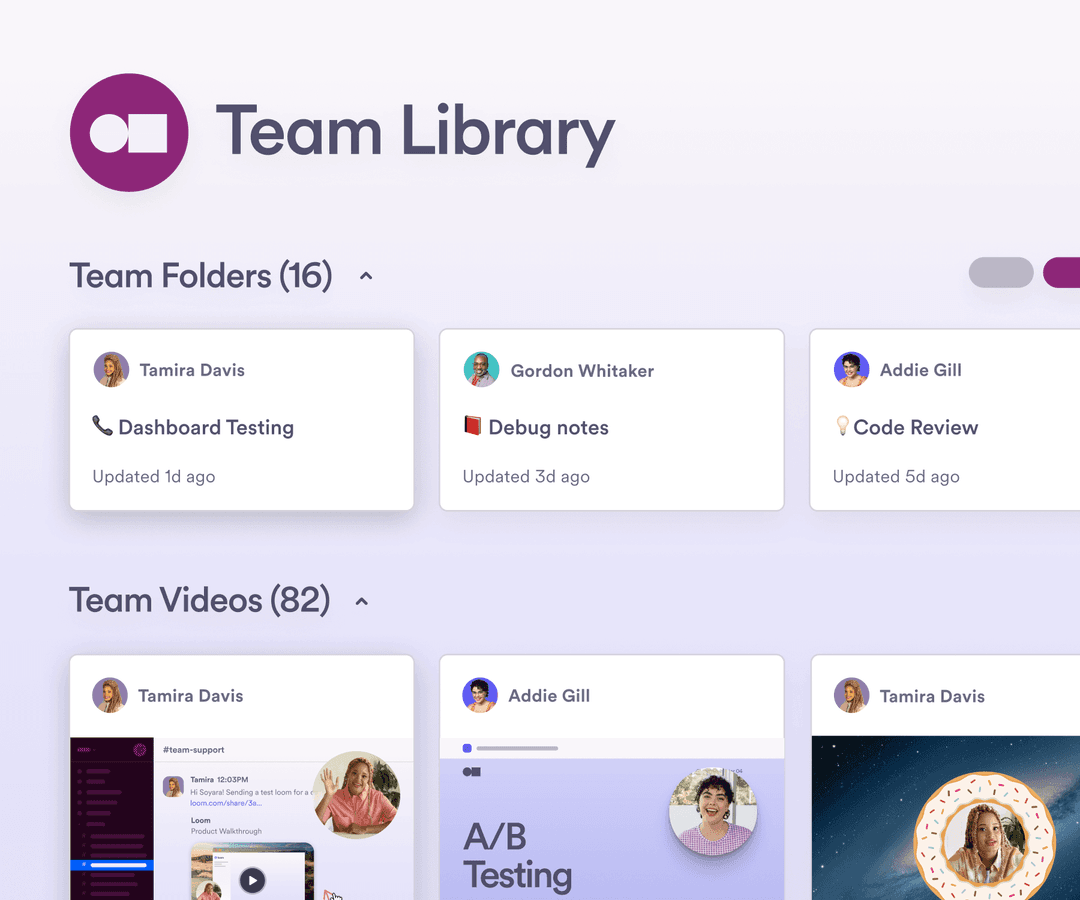Viewport: 1080px width, 900px height.
Task: Switch on the gray view toggle pill
Action: [1001, 272]
